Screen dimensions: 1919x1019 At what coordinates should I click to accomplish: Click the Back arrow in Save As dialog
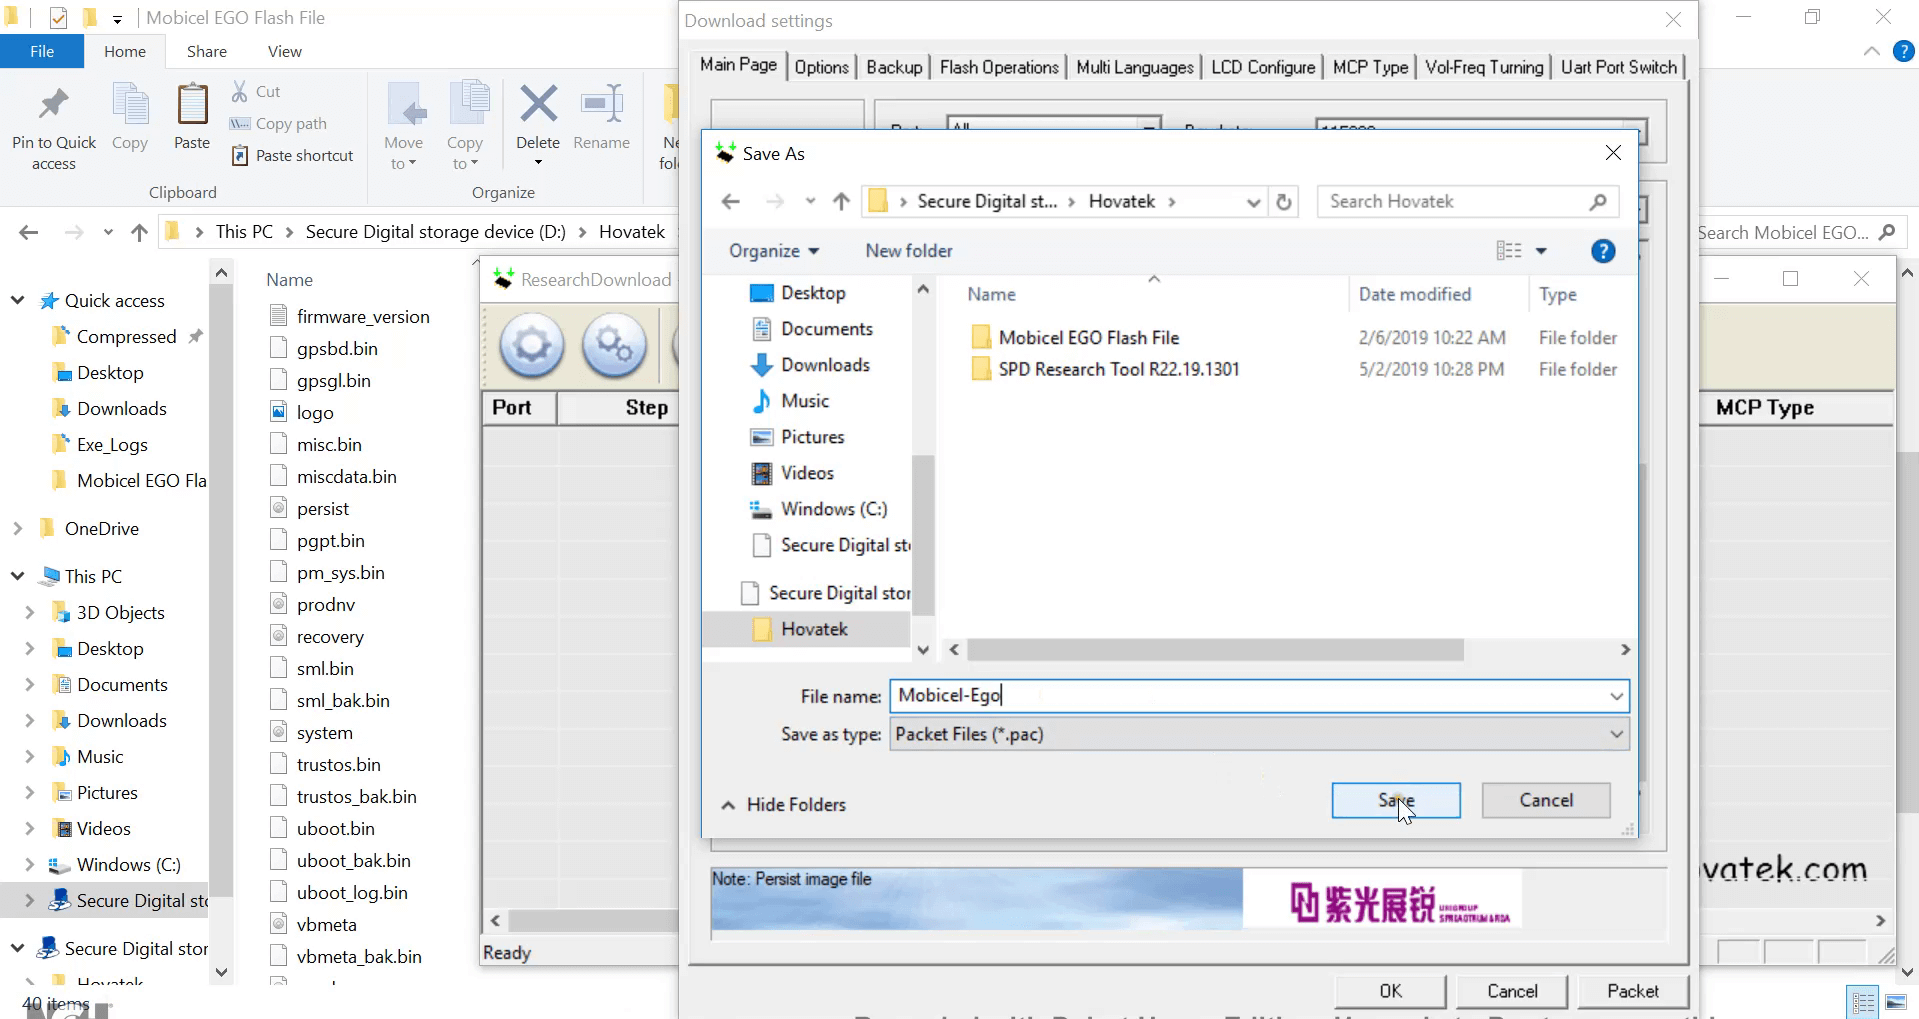(x=731, y=202)
